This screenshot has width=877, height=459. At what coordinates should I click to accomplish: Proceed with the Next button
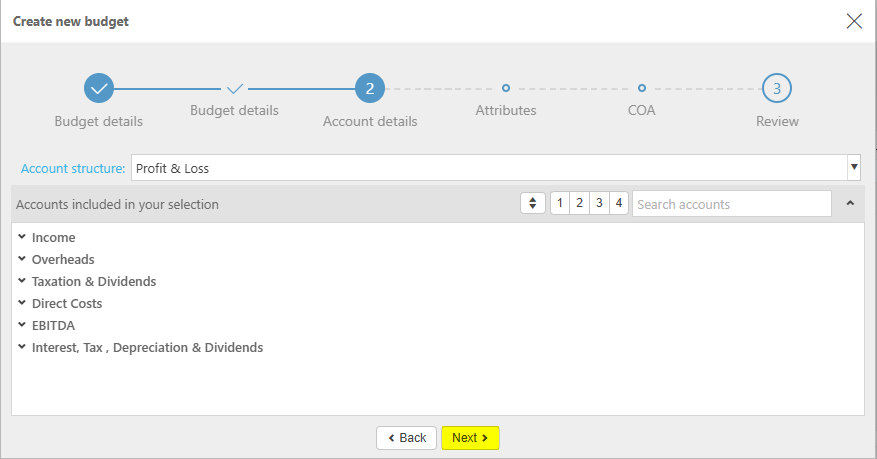click(x=470, y=438)
